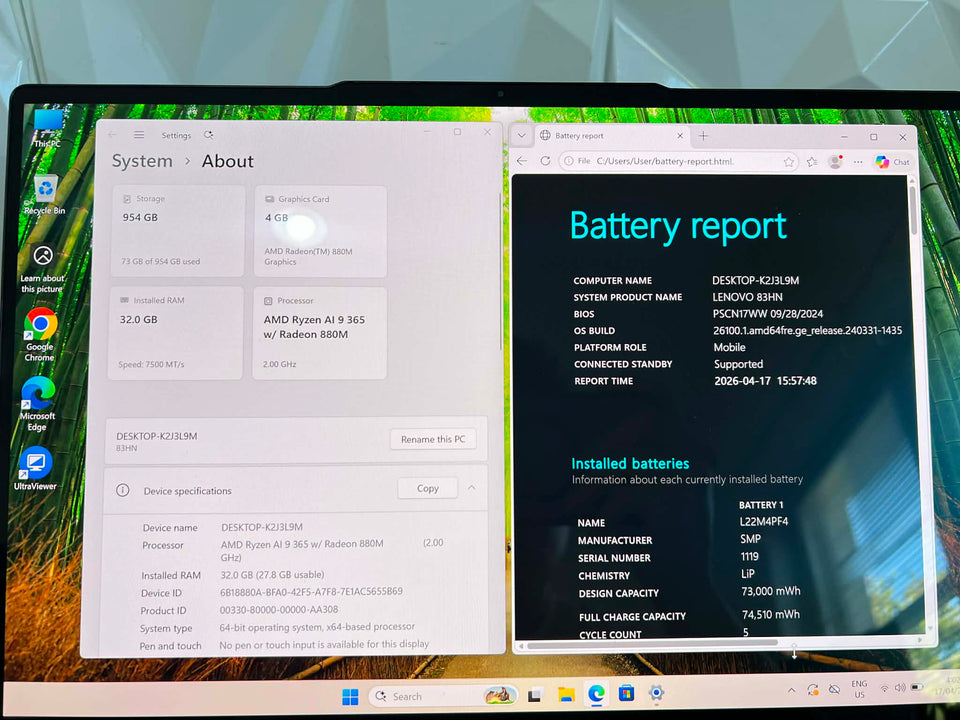960x720 pixels.
Task: Select the Product ID value text
Action: [279, 609]
